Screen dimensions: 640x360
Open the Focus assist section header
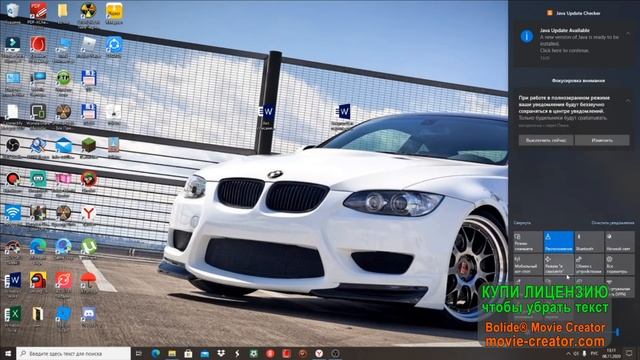coord(578,81)
